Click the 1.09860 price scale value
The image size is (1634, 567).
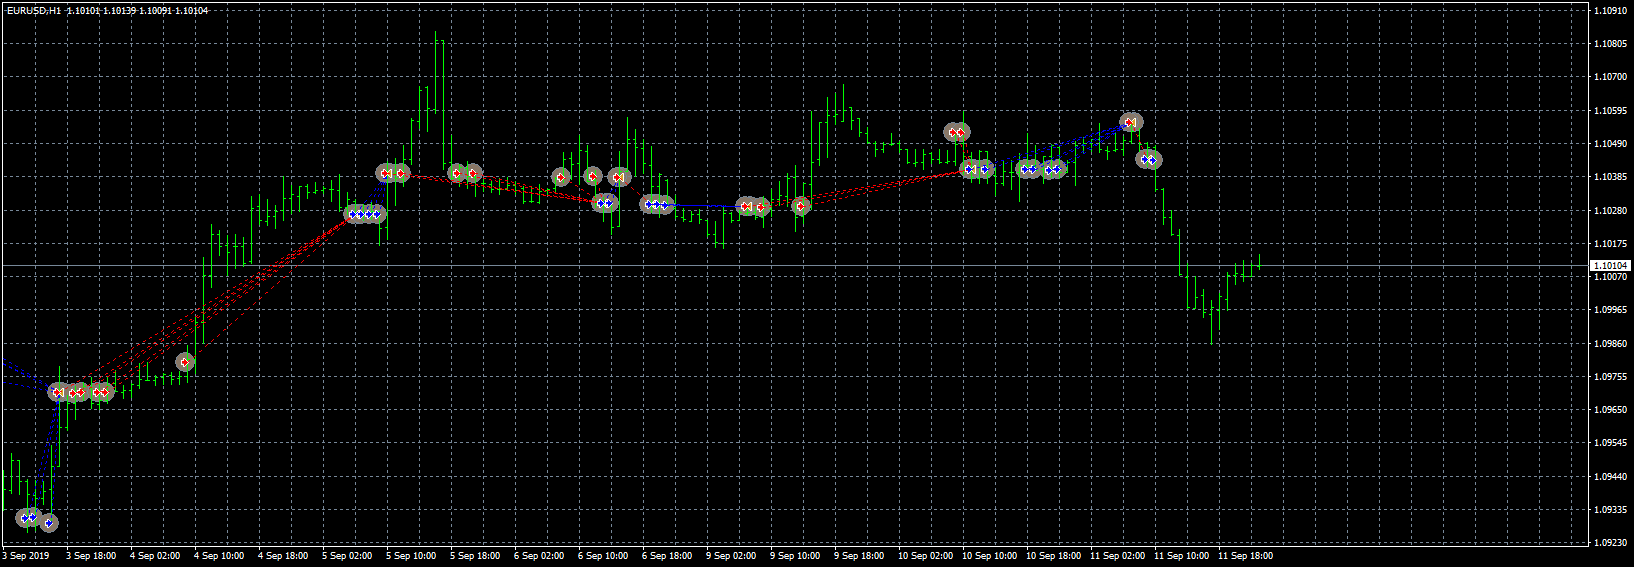pos(1609,343)
